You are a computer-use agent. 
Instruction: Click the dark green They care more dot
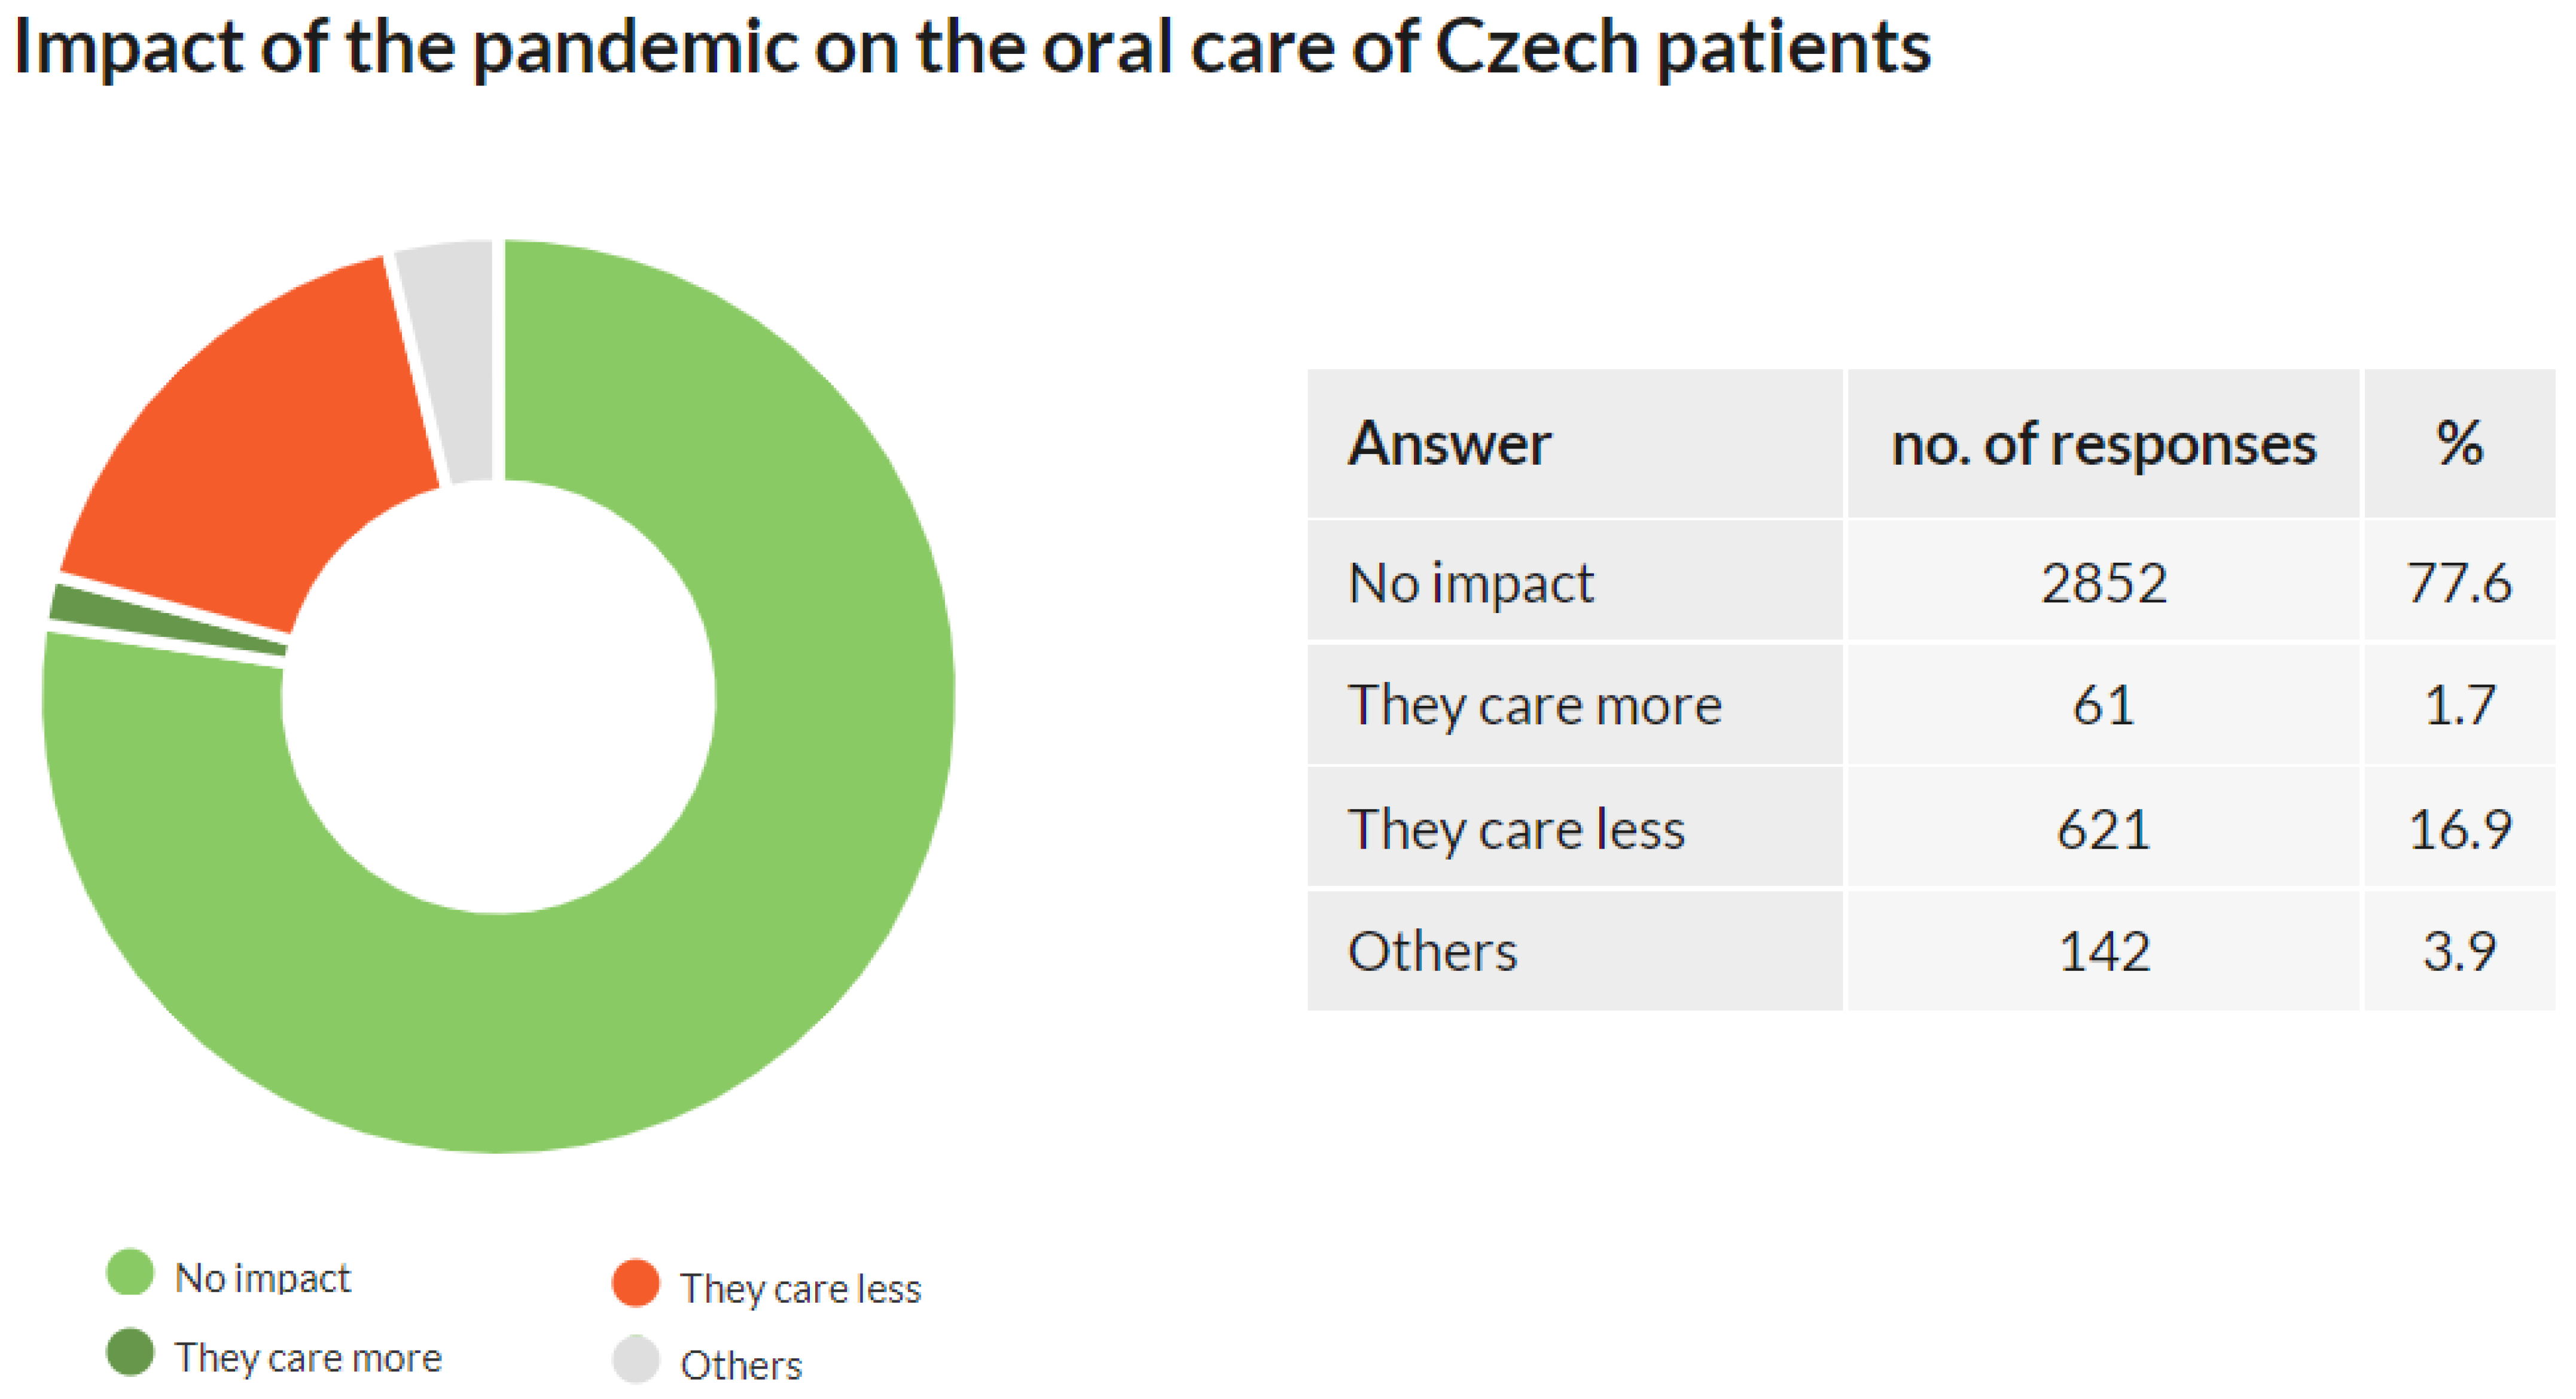130,1352
